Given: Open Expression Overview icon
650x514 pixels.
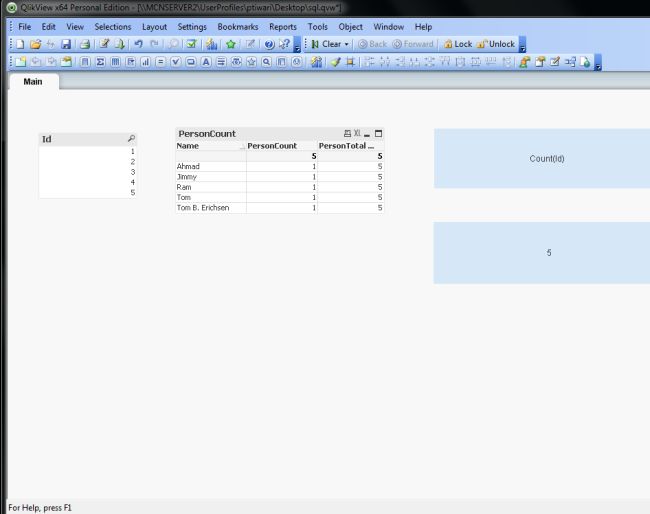Looking at the screenshot, I should 555,62.
